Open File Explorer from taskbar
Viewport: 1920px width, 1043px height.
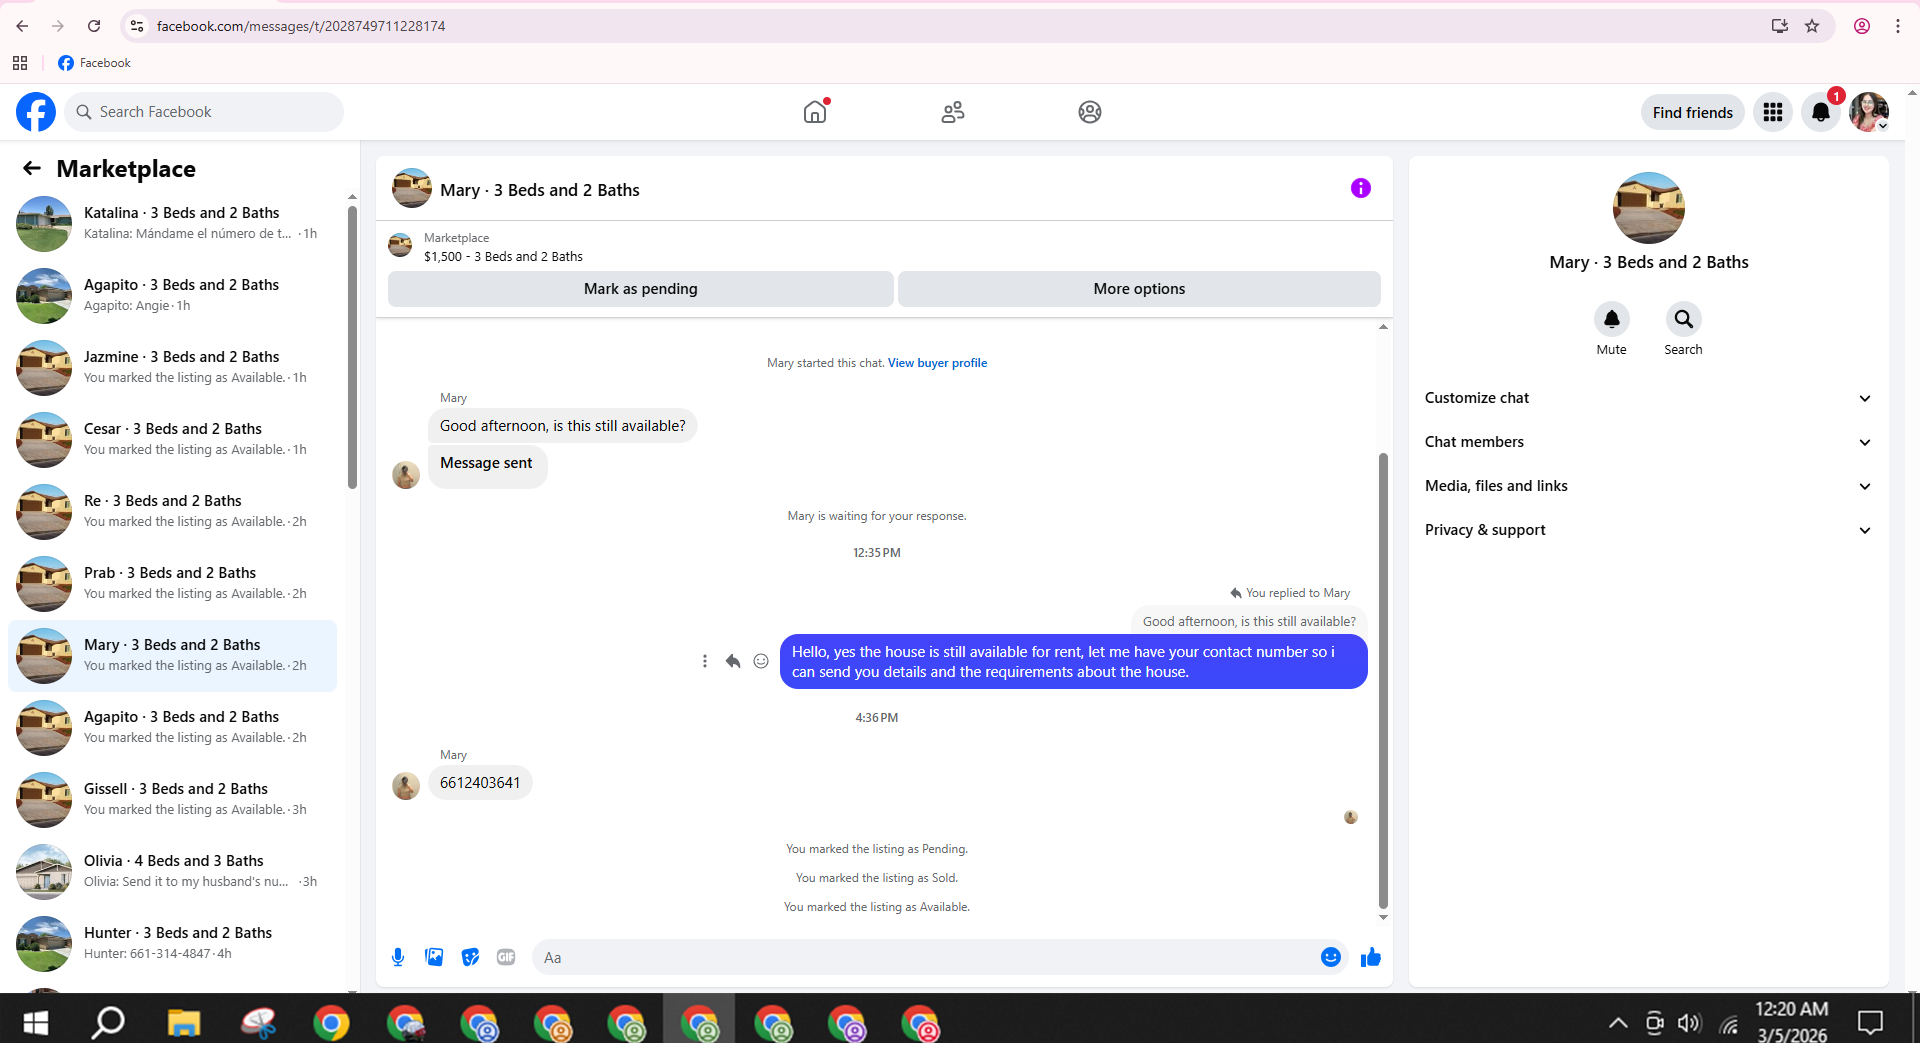(184, 1022)
